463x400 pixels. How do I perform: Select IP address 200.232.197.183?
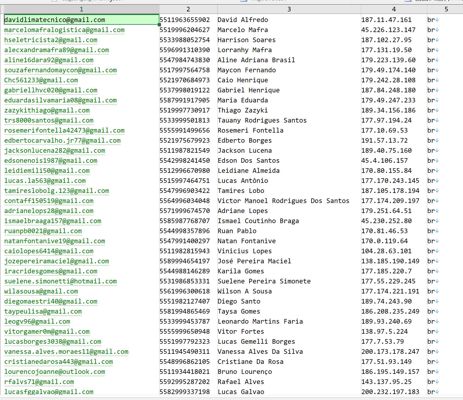(390, 392)
